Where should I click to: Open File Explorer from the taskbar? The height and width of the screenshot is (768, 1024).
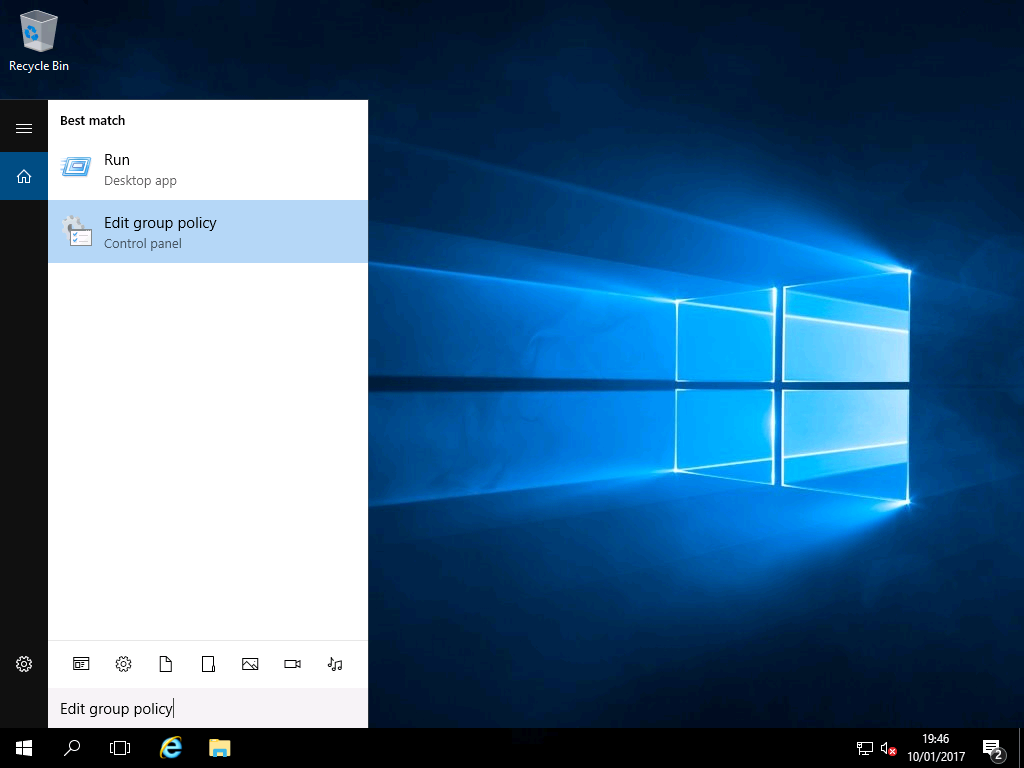(219, 748)
